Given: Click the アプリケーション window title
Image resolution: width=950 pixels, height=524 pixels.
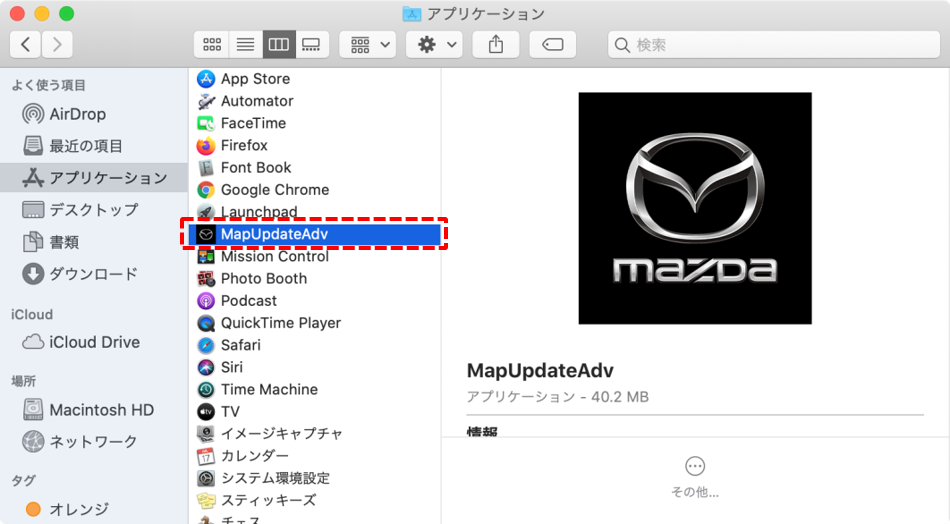Looking at the screenshot, I should coord(485,13).
